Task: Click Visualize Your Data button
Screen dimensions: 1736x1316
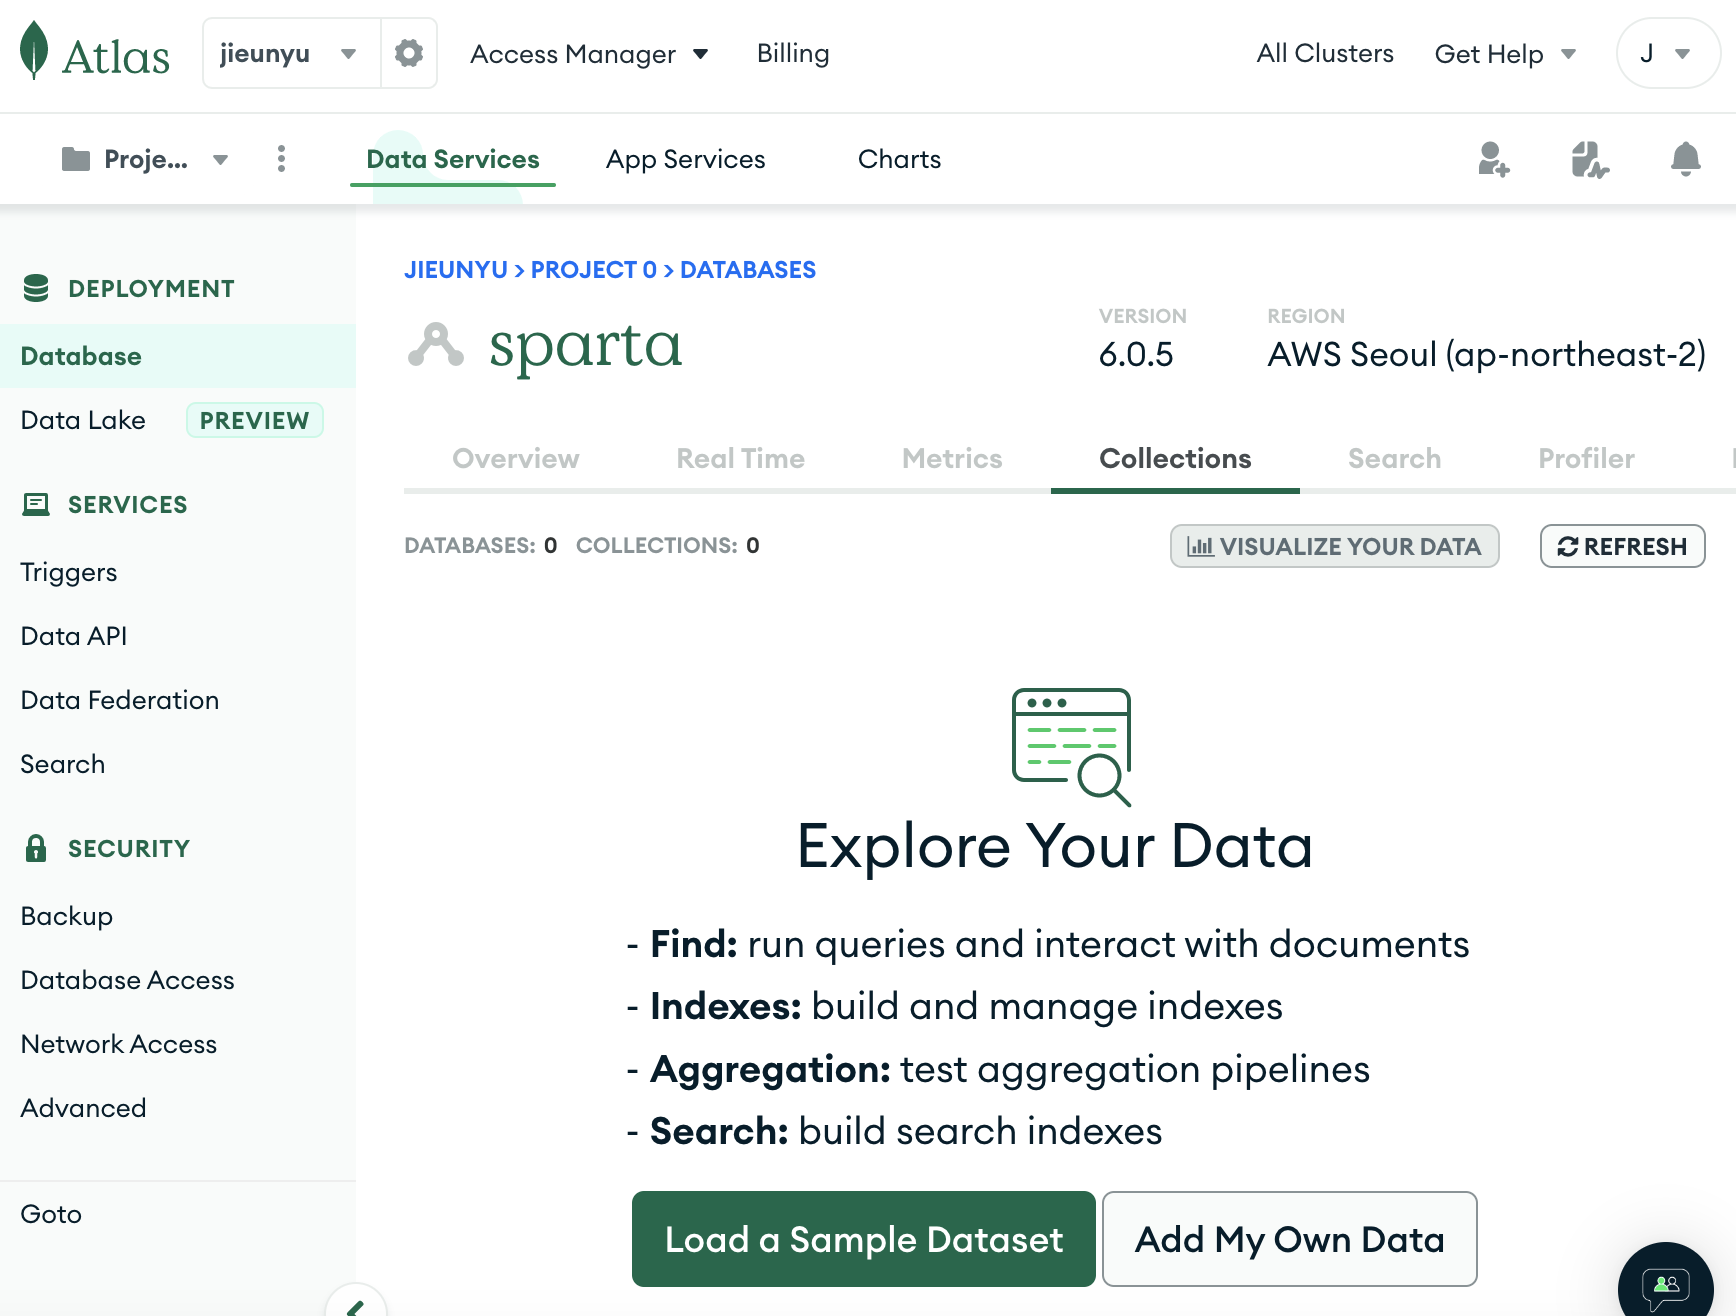Action: (x=1334, y=546)
